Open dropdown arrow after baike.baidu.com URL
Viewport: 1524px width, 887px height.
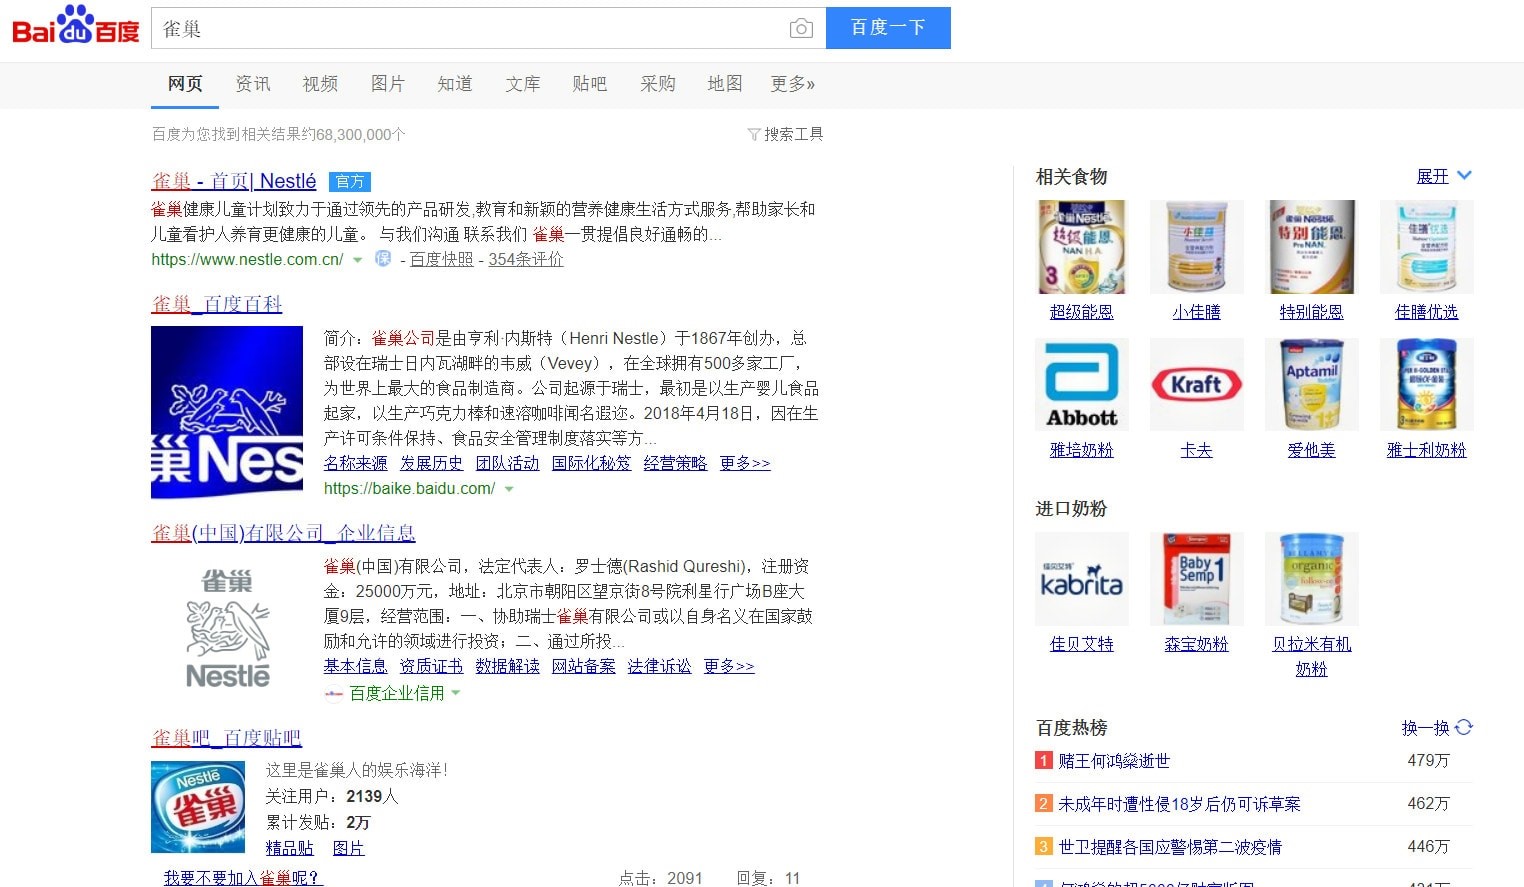509,489
